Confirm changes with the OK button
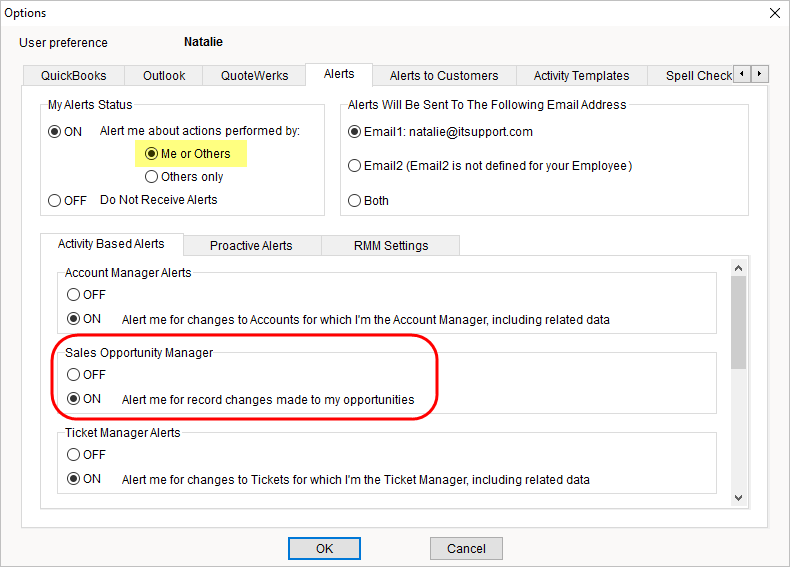 pos(324,548)
